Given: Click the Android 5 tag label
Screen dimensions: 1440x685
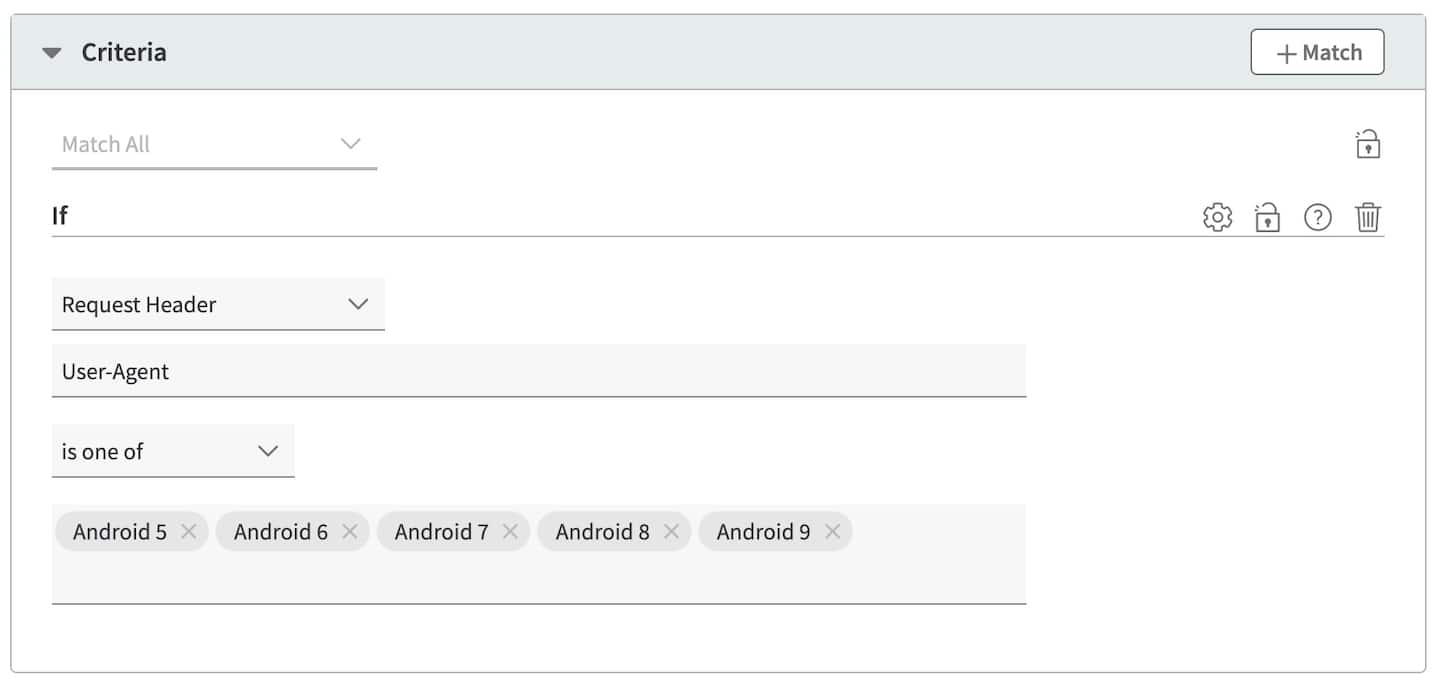Looking at the screenshot, I should 120,532.
